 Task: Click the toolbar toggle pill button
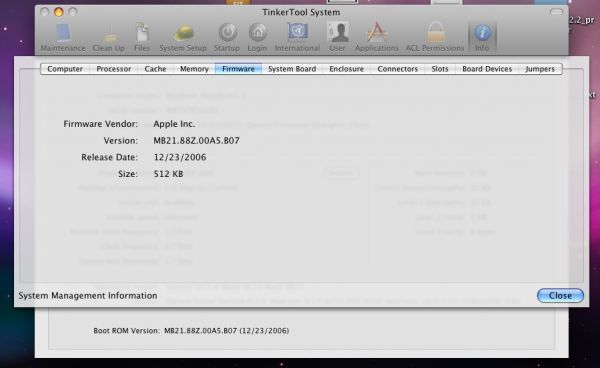point(556,12)
